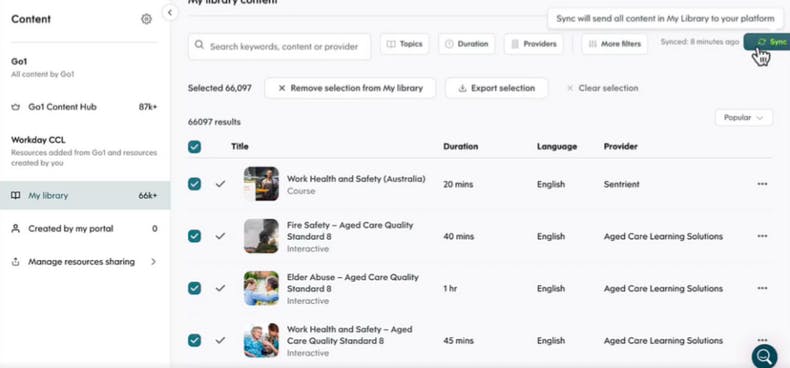Click the green Sync button
This screenshot has width=790, height=368.
767,42
